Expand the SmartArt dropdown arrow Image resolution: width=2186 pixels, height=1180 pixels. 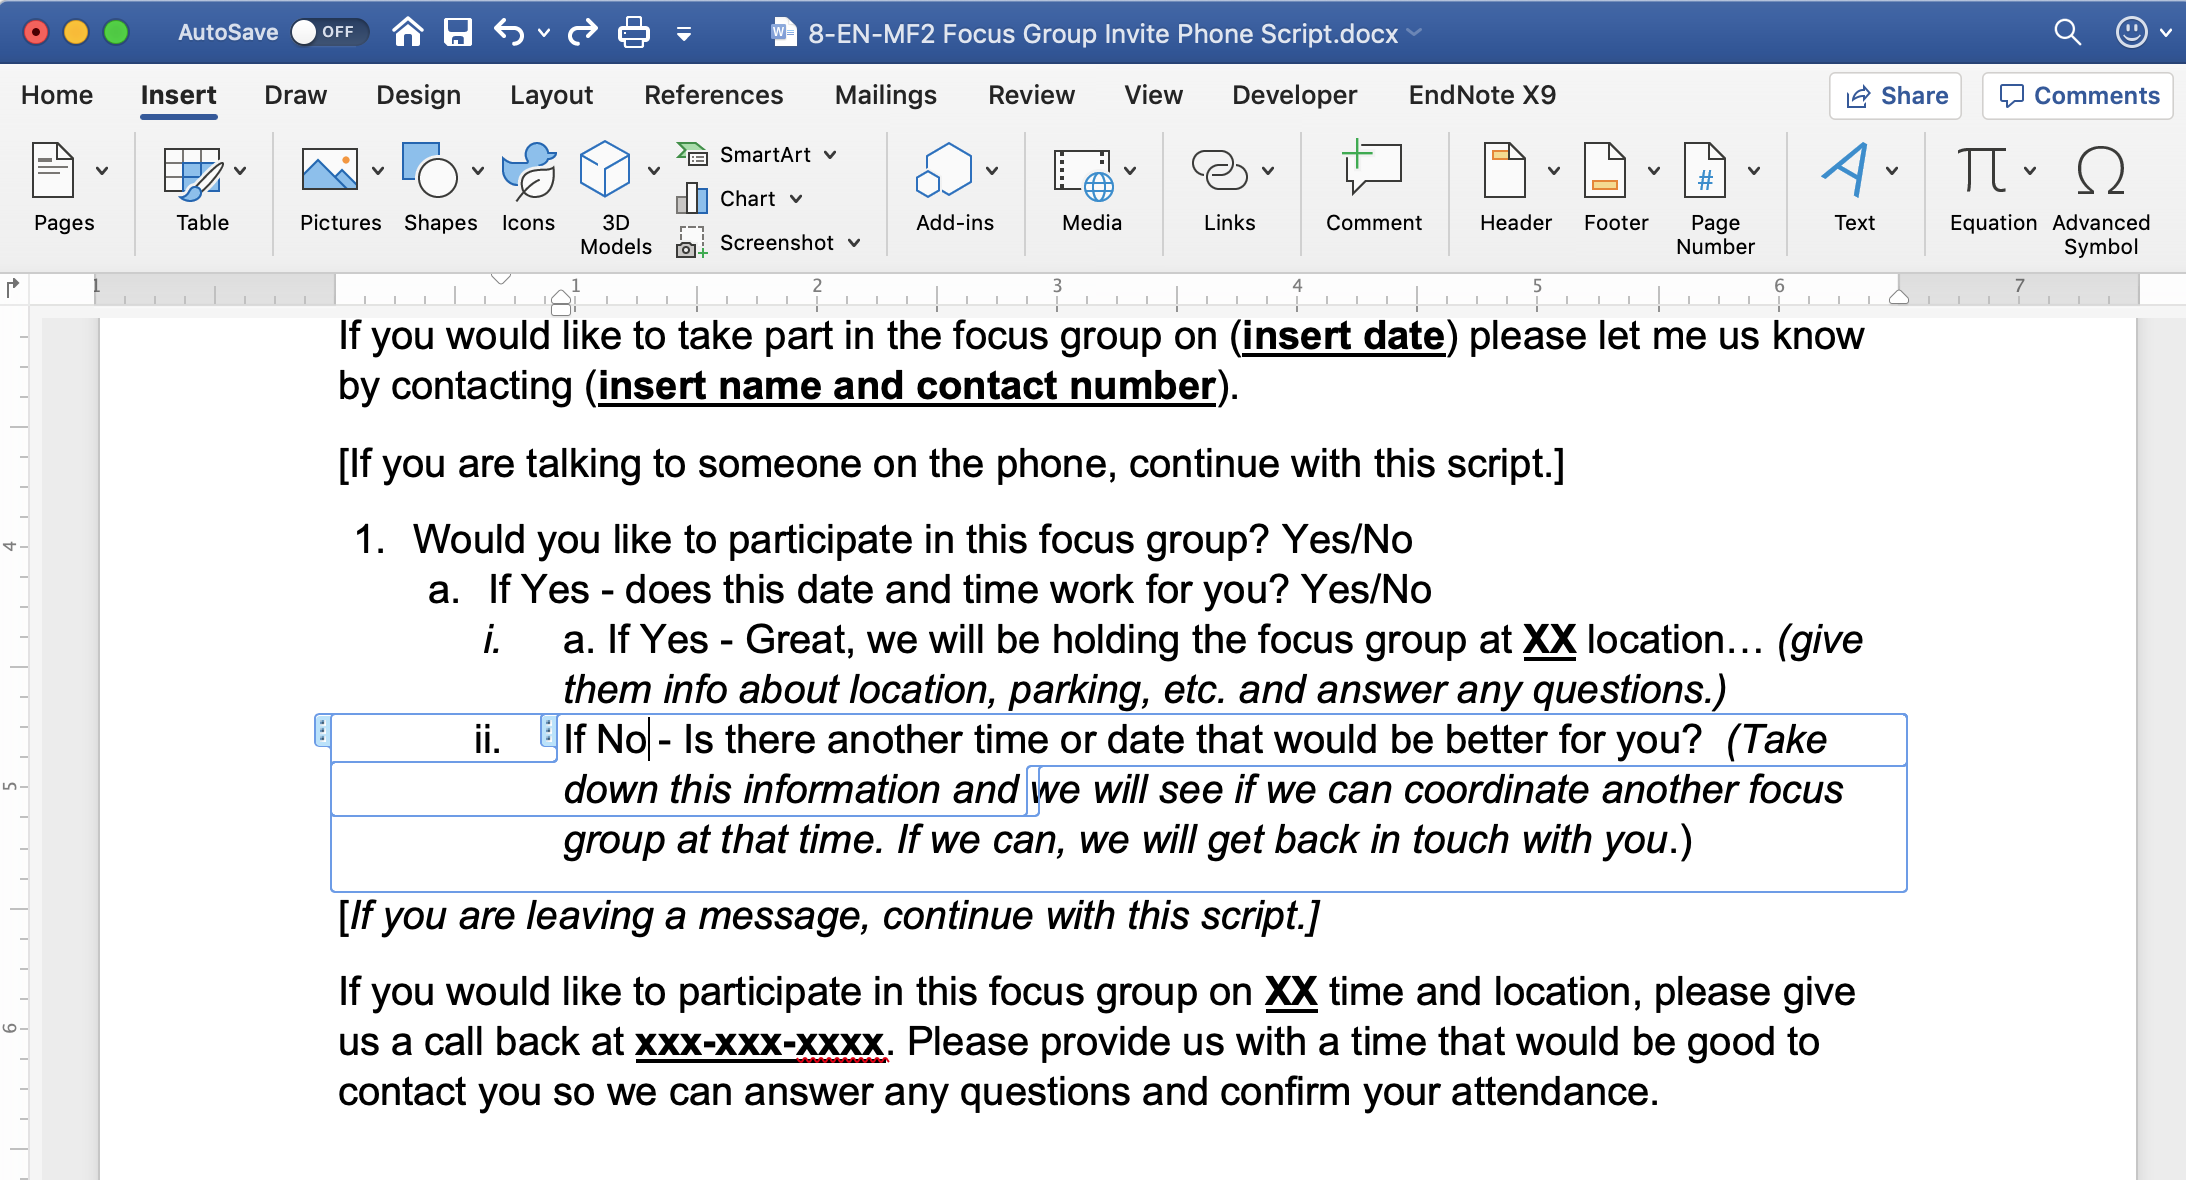tap(835, 154)
